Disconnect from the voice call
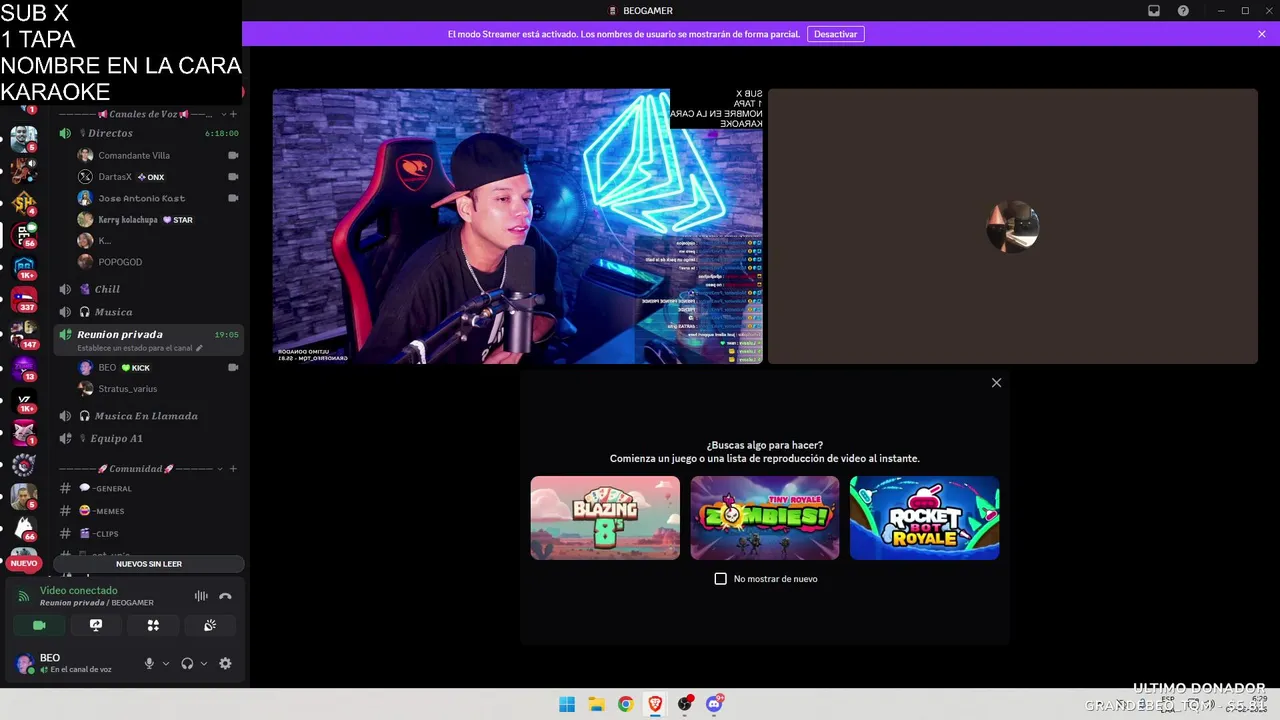 [x=225, y=596]
